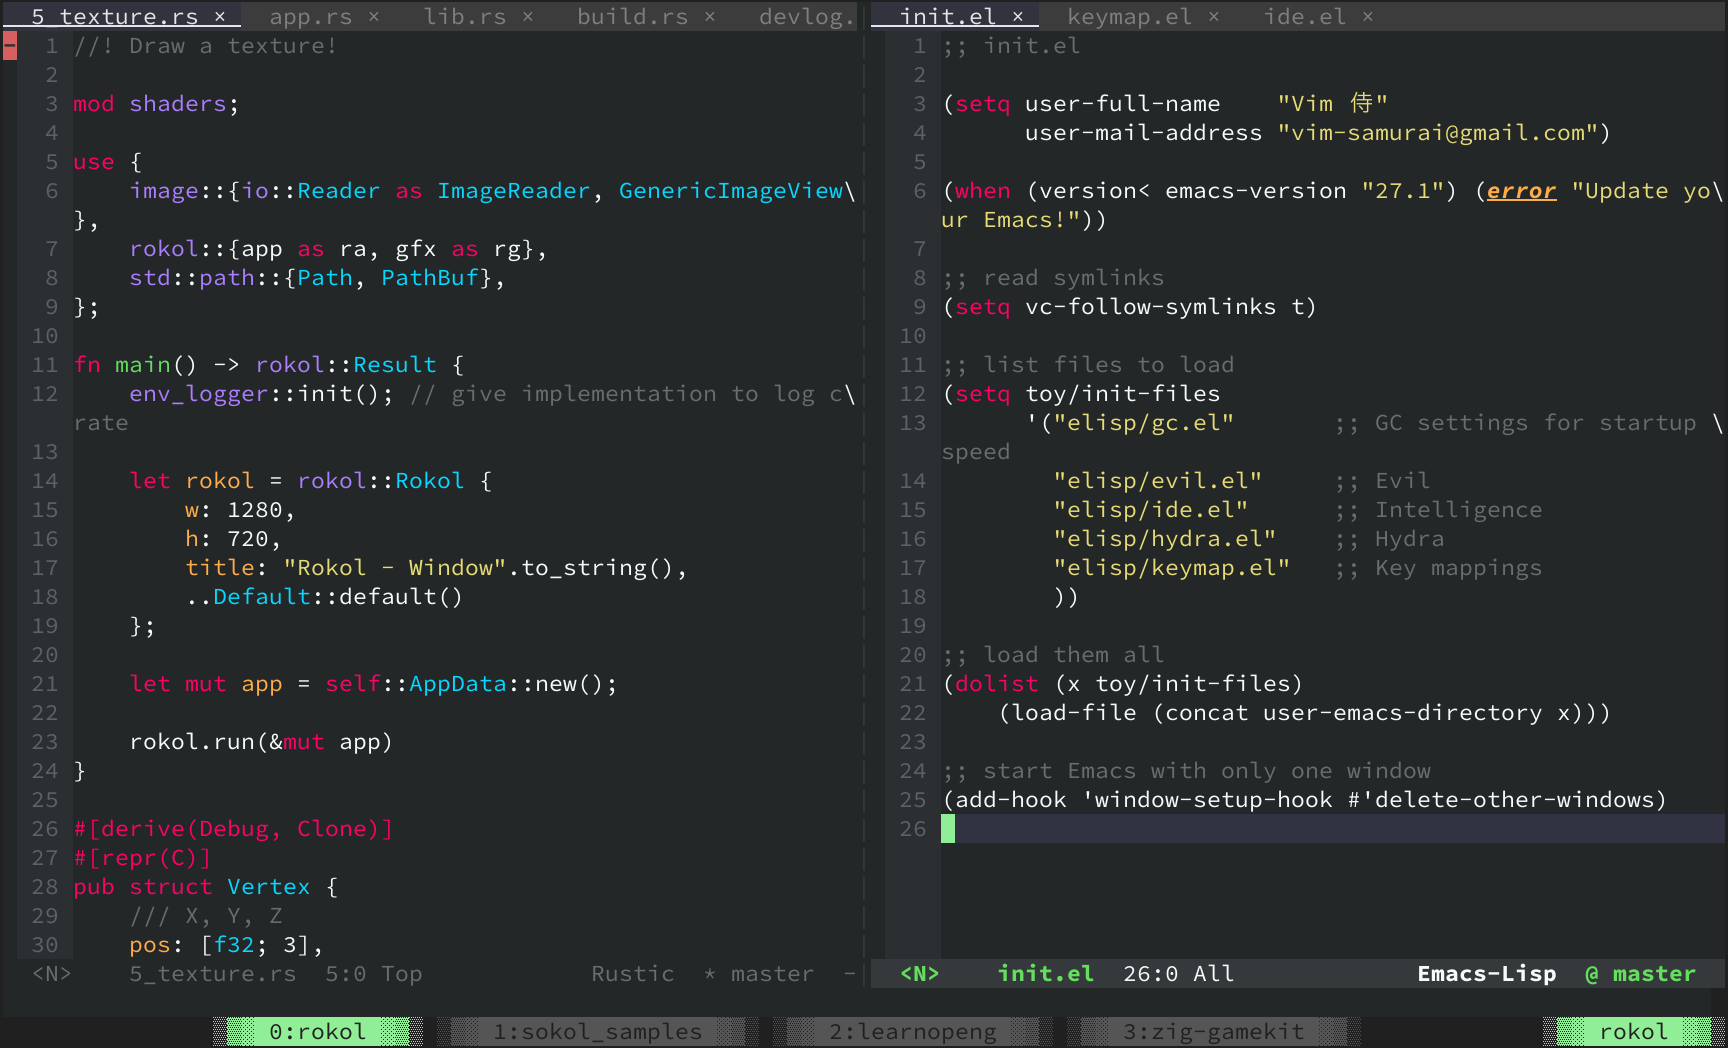Image resolution: width=1728 pixels, height=1048 pixels.
Task: Click the Emacs-Lisp major mode indicator
Action: (x=1487, y=973)
